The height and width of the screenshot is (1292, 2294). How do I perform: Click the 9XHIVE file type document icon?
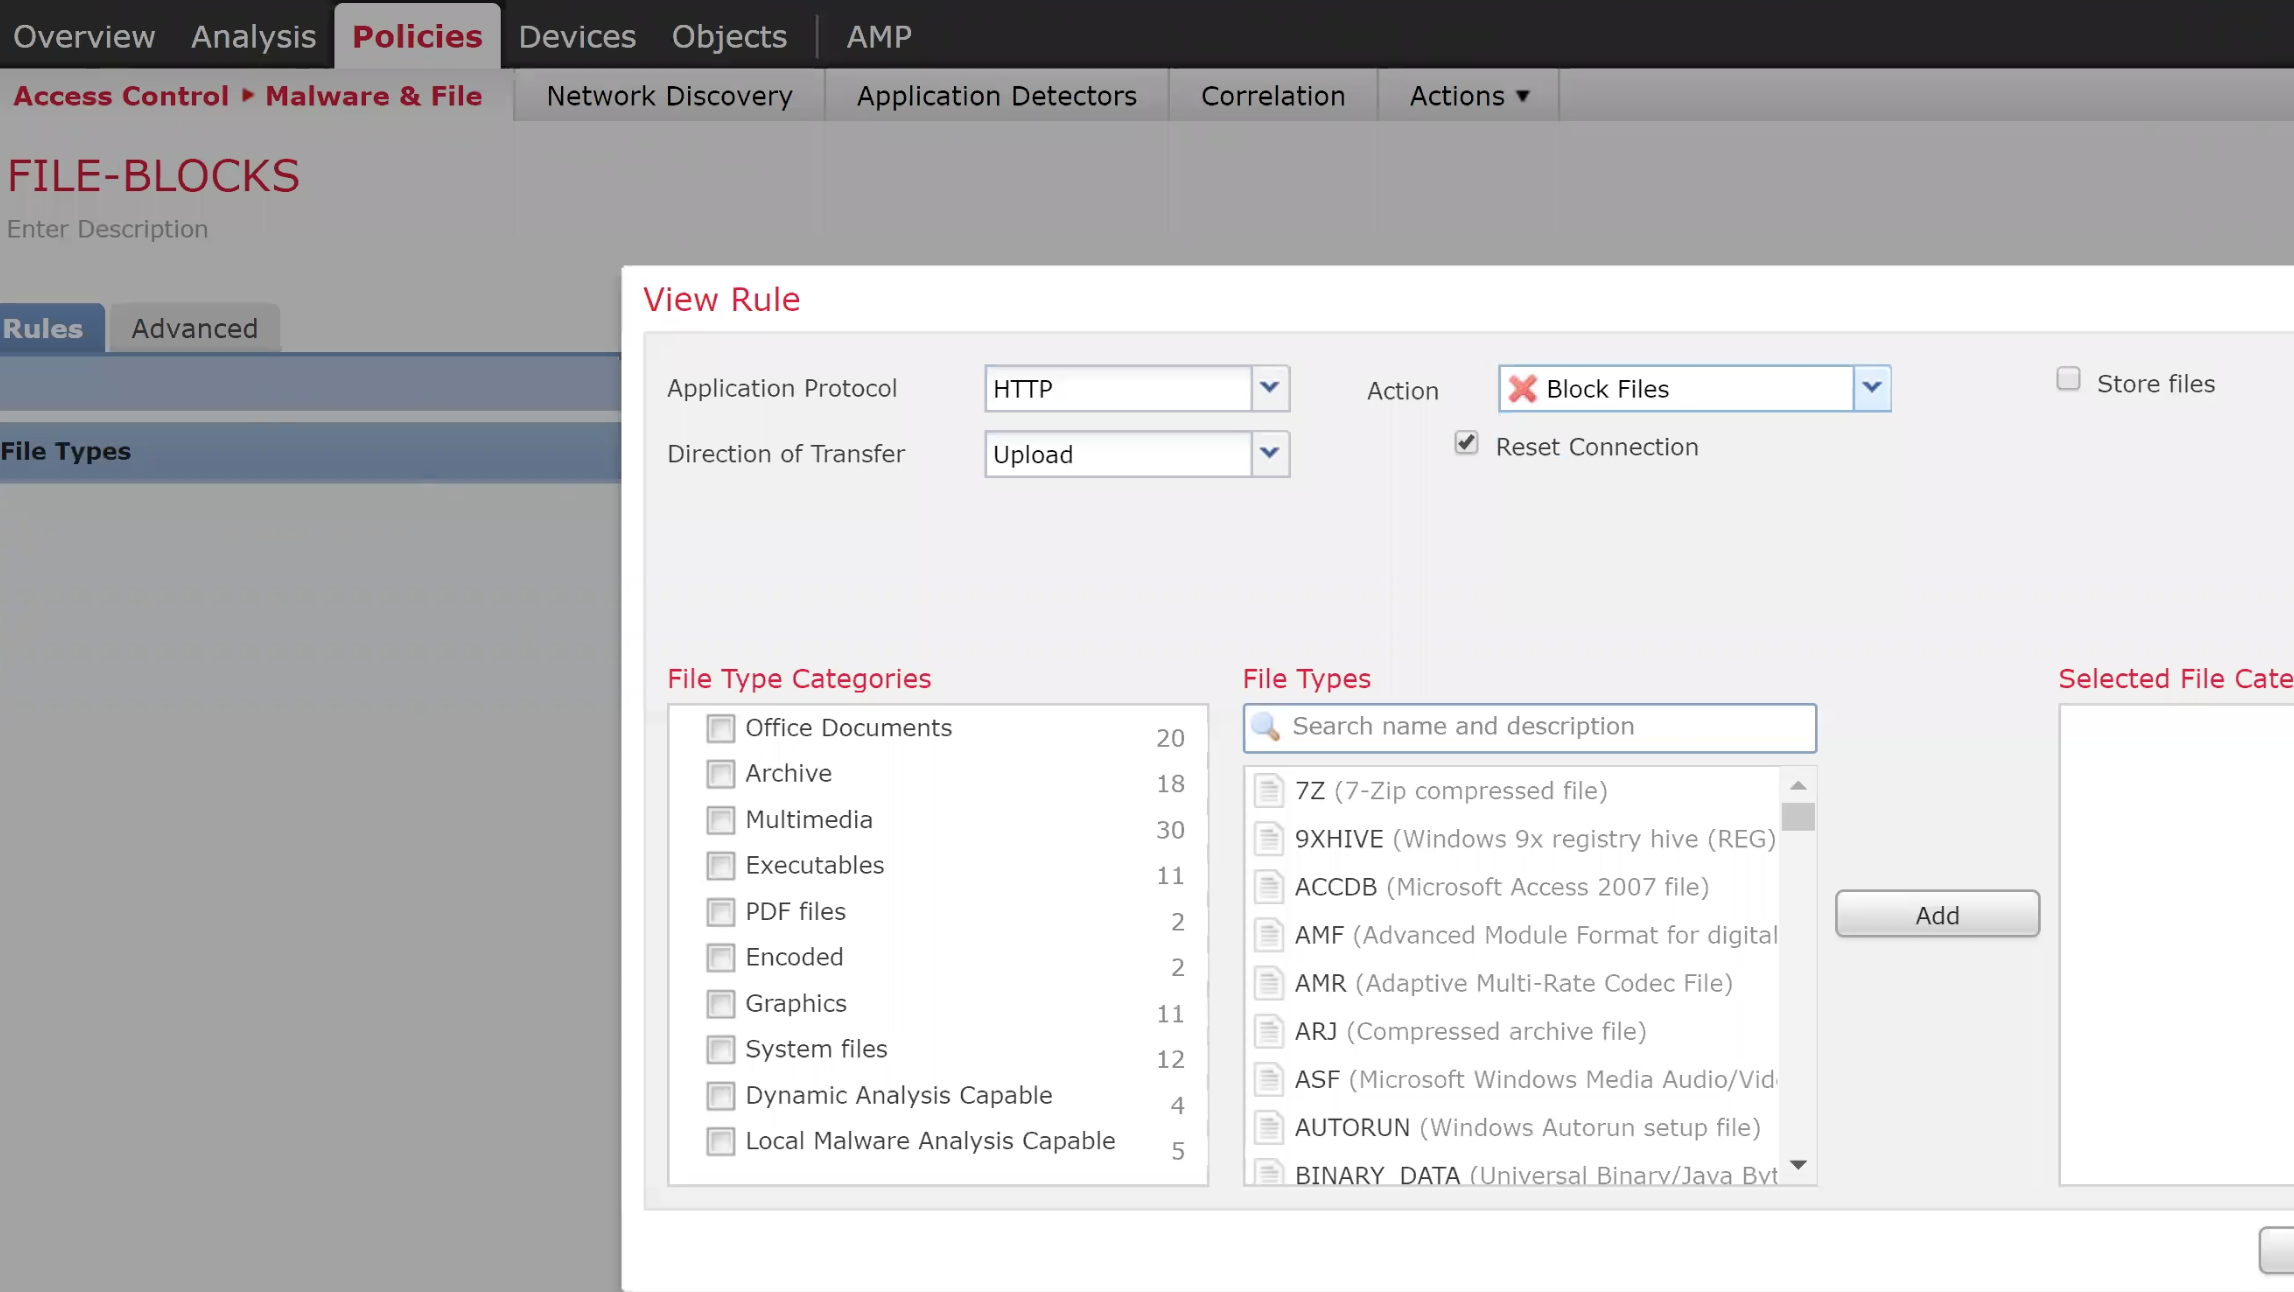(x=1269, y=839)
